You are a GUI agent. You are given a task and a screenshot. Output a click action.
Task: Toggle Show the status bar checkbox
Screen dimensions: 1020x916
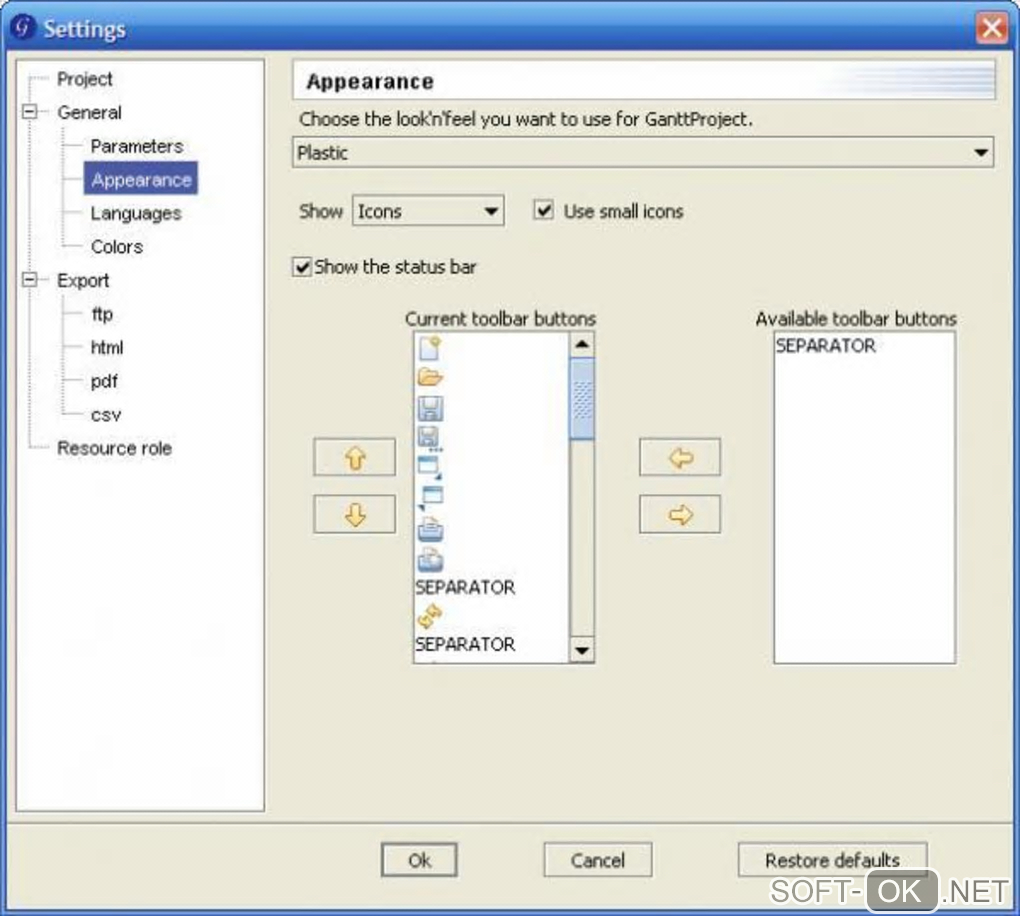point(302,267)
